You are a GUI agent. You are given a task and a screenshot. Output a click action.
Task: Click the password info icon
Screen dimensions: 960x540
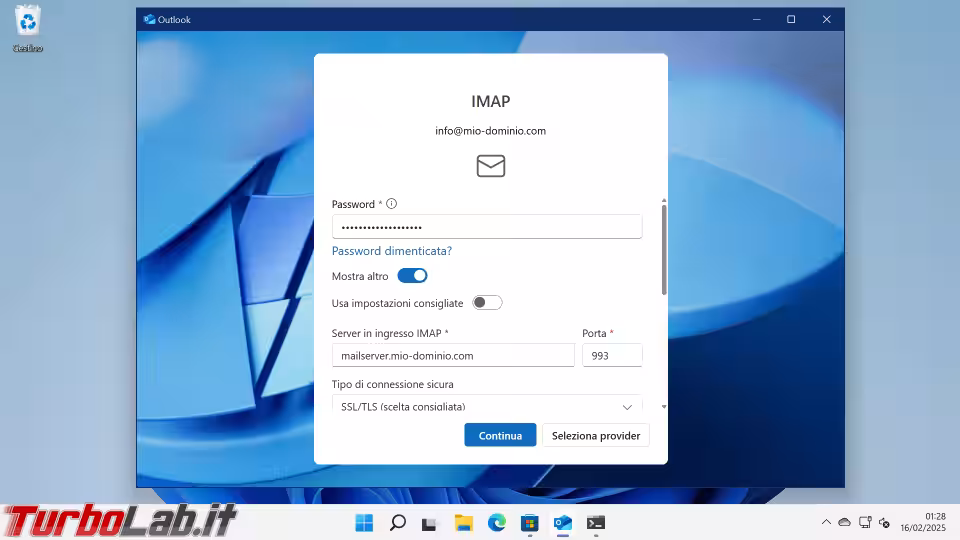391,204
